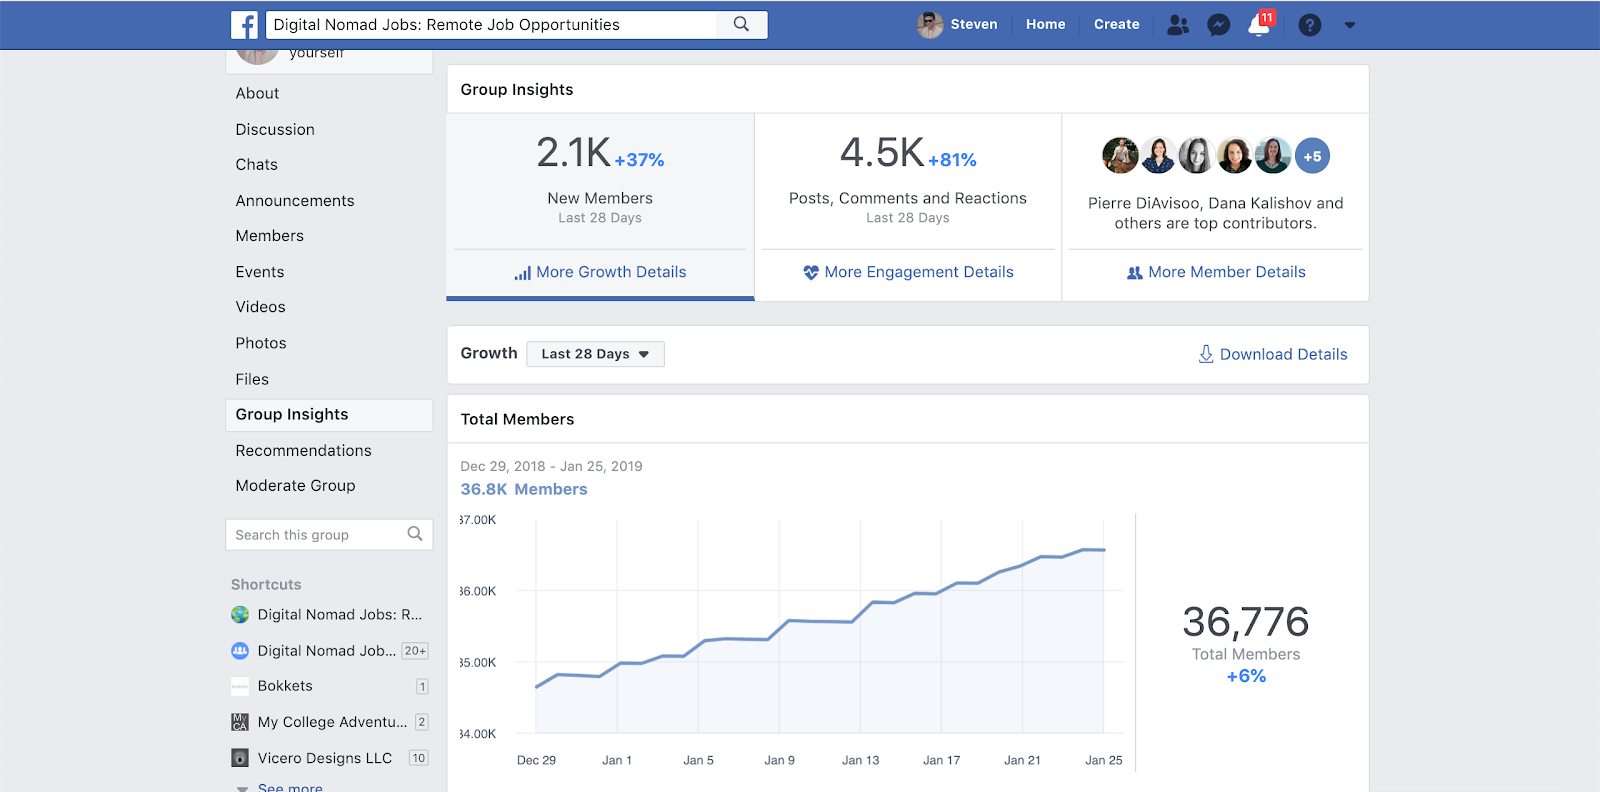Click the download arrow icon

(1206, 354)
